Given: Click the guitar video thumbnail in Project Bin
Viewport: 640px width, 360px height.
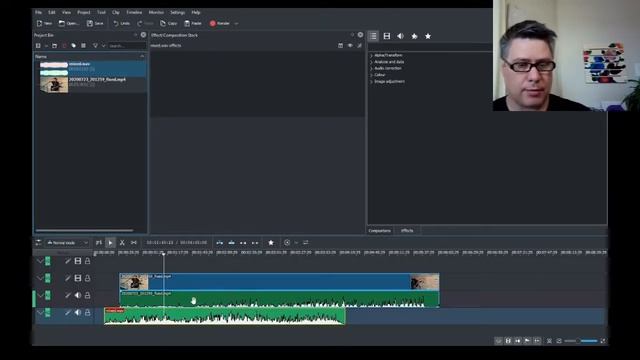Looking at the screenshot, I should coord(54,85).
